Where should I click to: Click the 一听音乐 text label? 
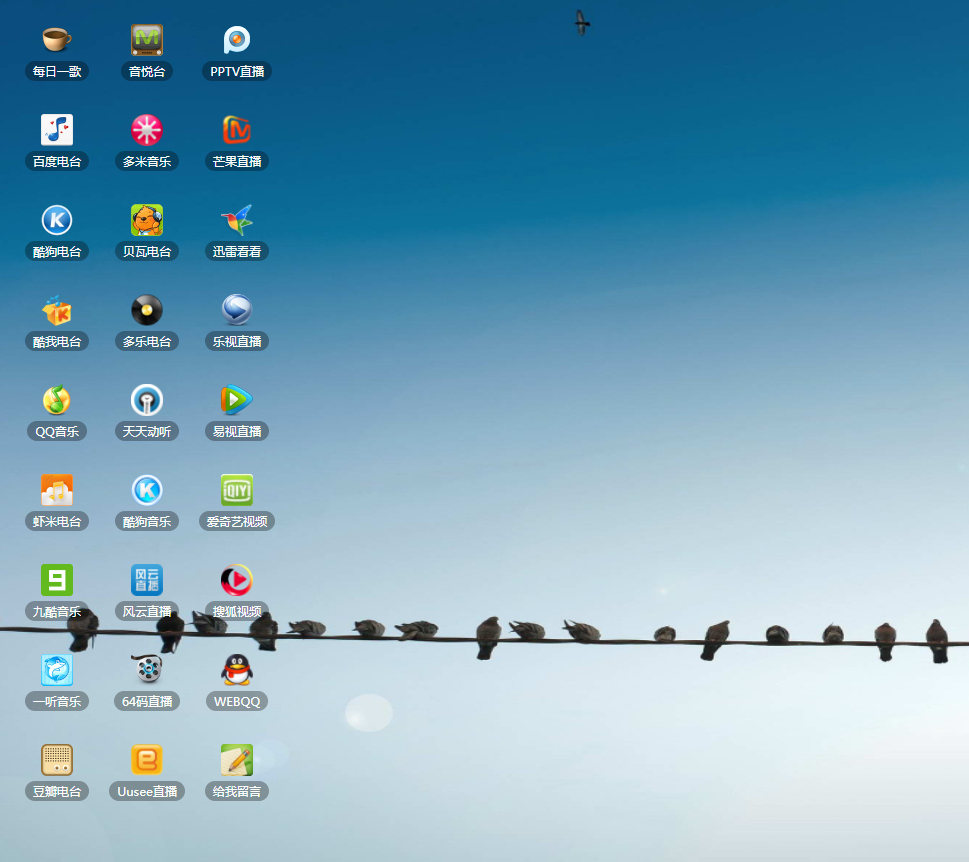[57, 701]
